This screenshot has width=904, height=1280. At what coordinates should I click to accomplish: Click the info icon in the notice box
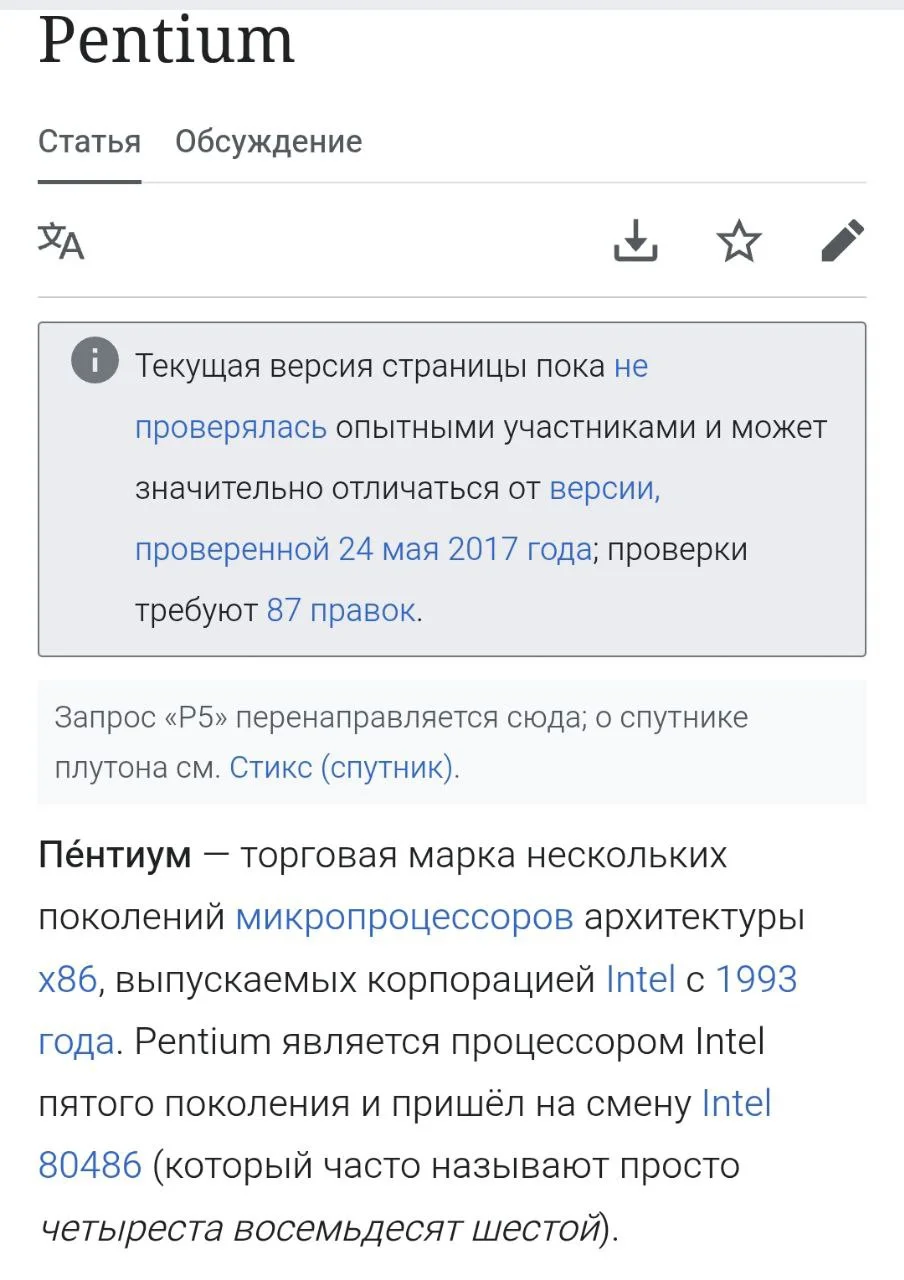pyautogui.click(x=94, y=363)
